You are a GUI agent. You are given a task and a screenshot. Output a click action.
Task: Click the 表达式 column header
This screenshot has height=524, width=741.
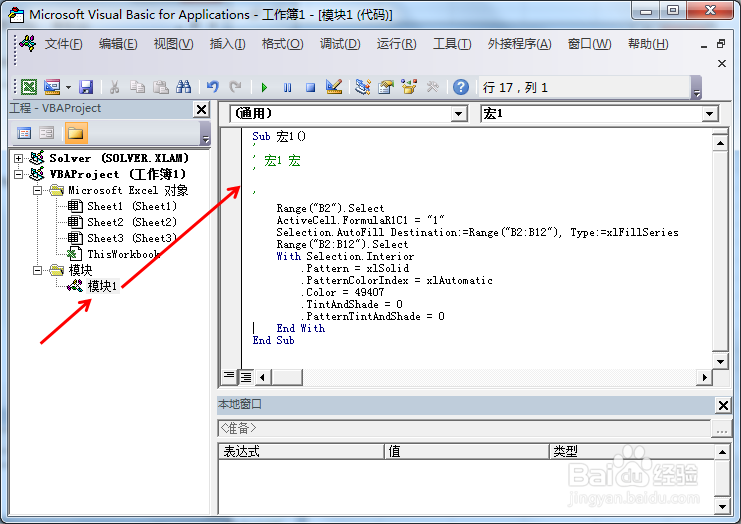[x=301, y=451]
